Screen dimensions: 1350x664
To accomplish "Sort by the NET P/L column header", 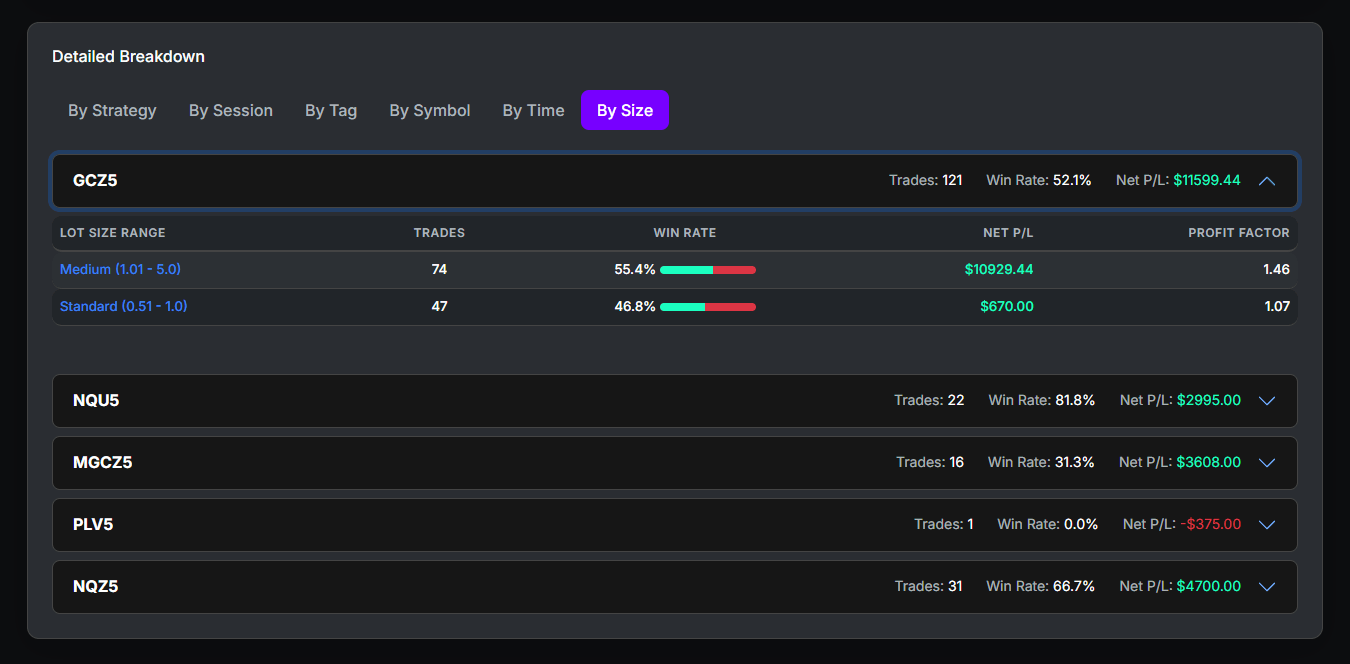I will coord(1008,232).
